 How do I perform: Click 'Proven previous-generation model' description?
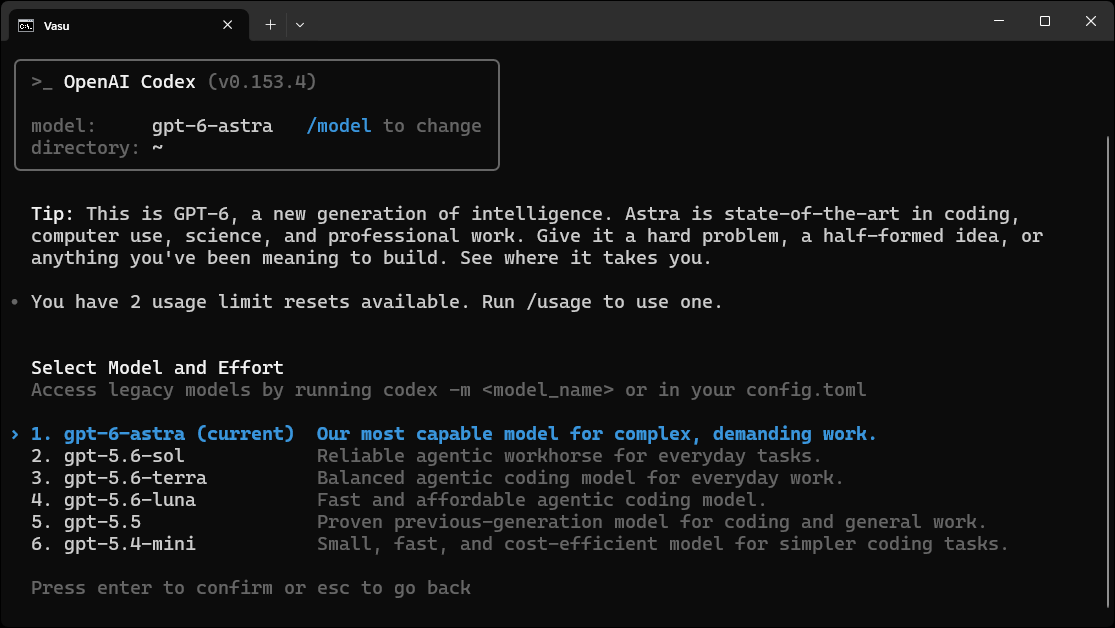click(652, 522)
